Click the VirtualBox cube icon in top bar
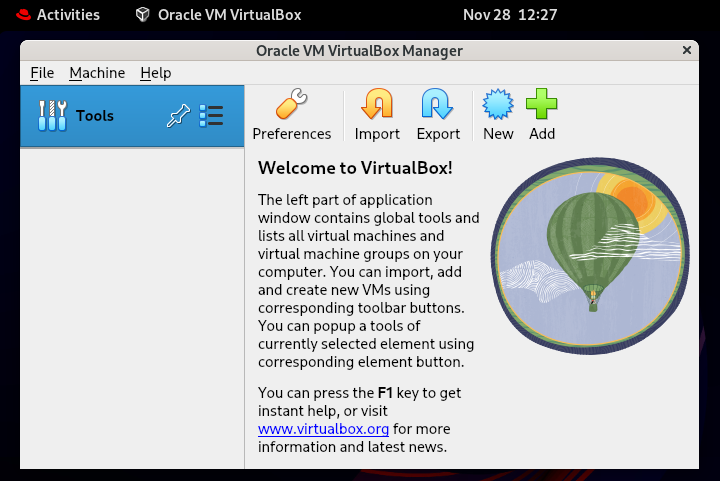The height and width of the screenshot is (481, 720). (142, 15)
